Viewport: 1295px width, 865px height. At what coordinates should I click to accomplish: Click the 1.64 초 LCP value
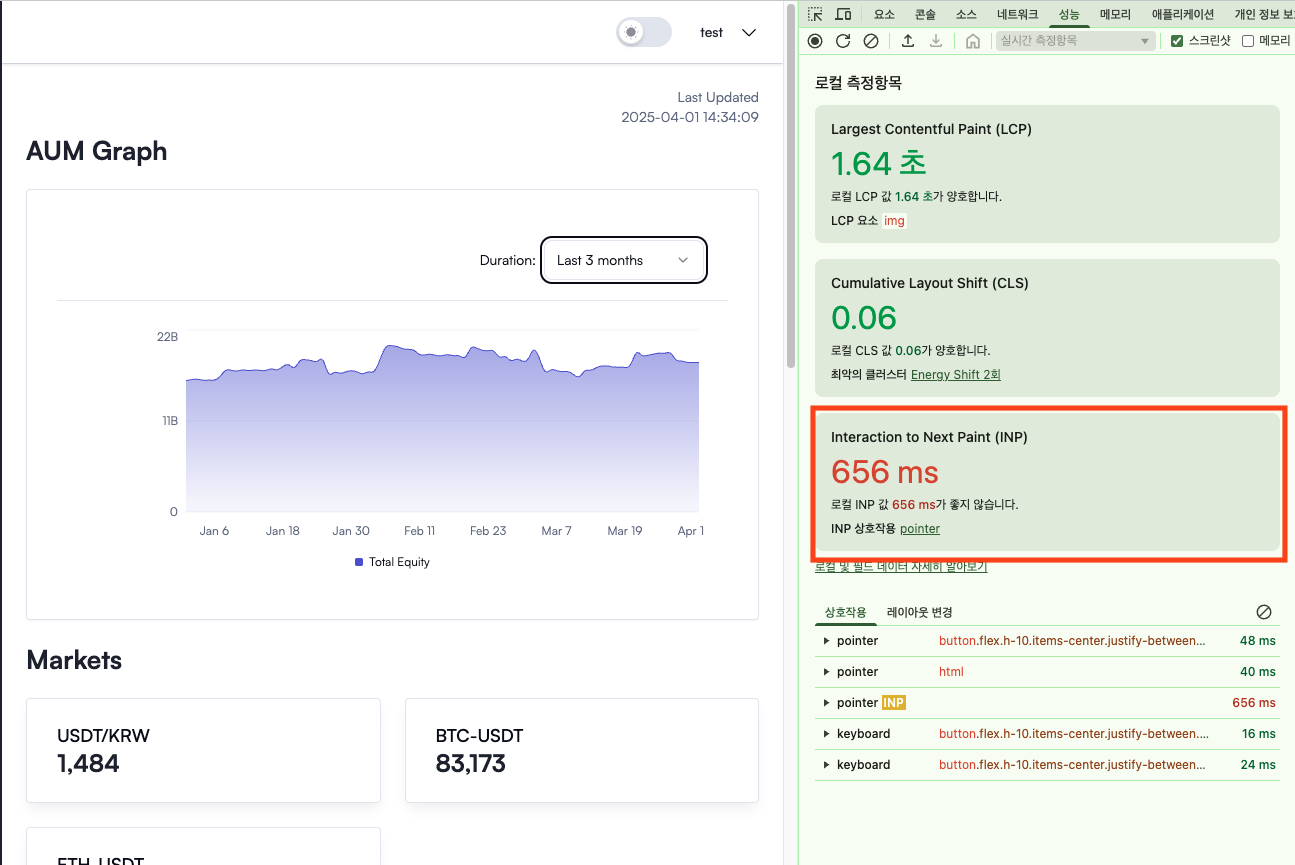pyautogui.click(x=879, y=163)
